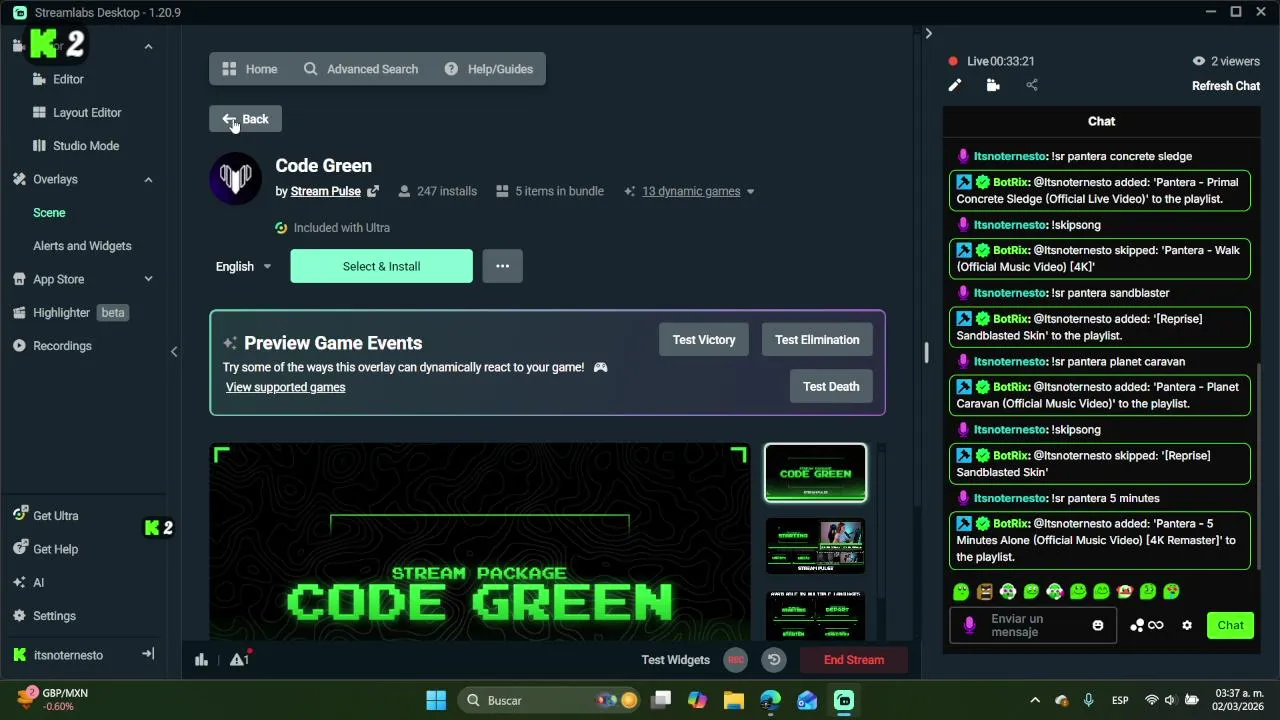Screen dimensions: 1280x720
Task: Click the viewer count eye icon
Action: point(1198,61)
